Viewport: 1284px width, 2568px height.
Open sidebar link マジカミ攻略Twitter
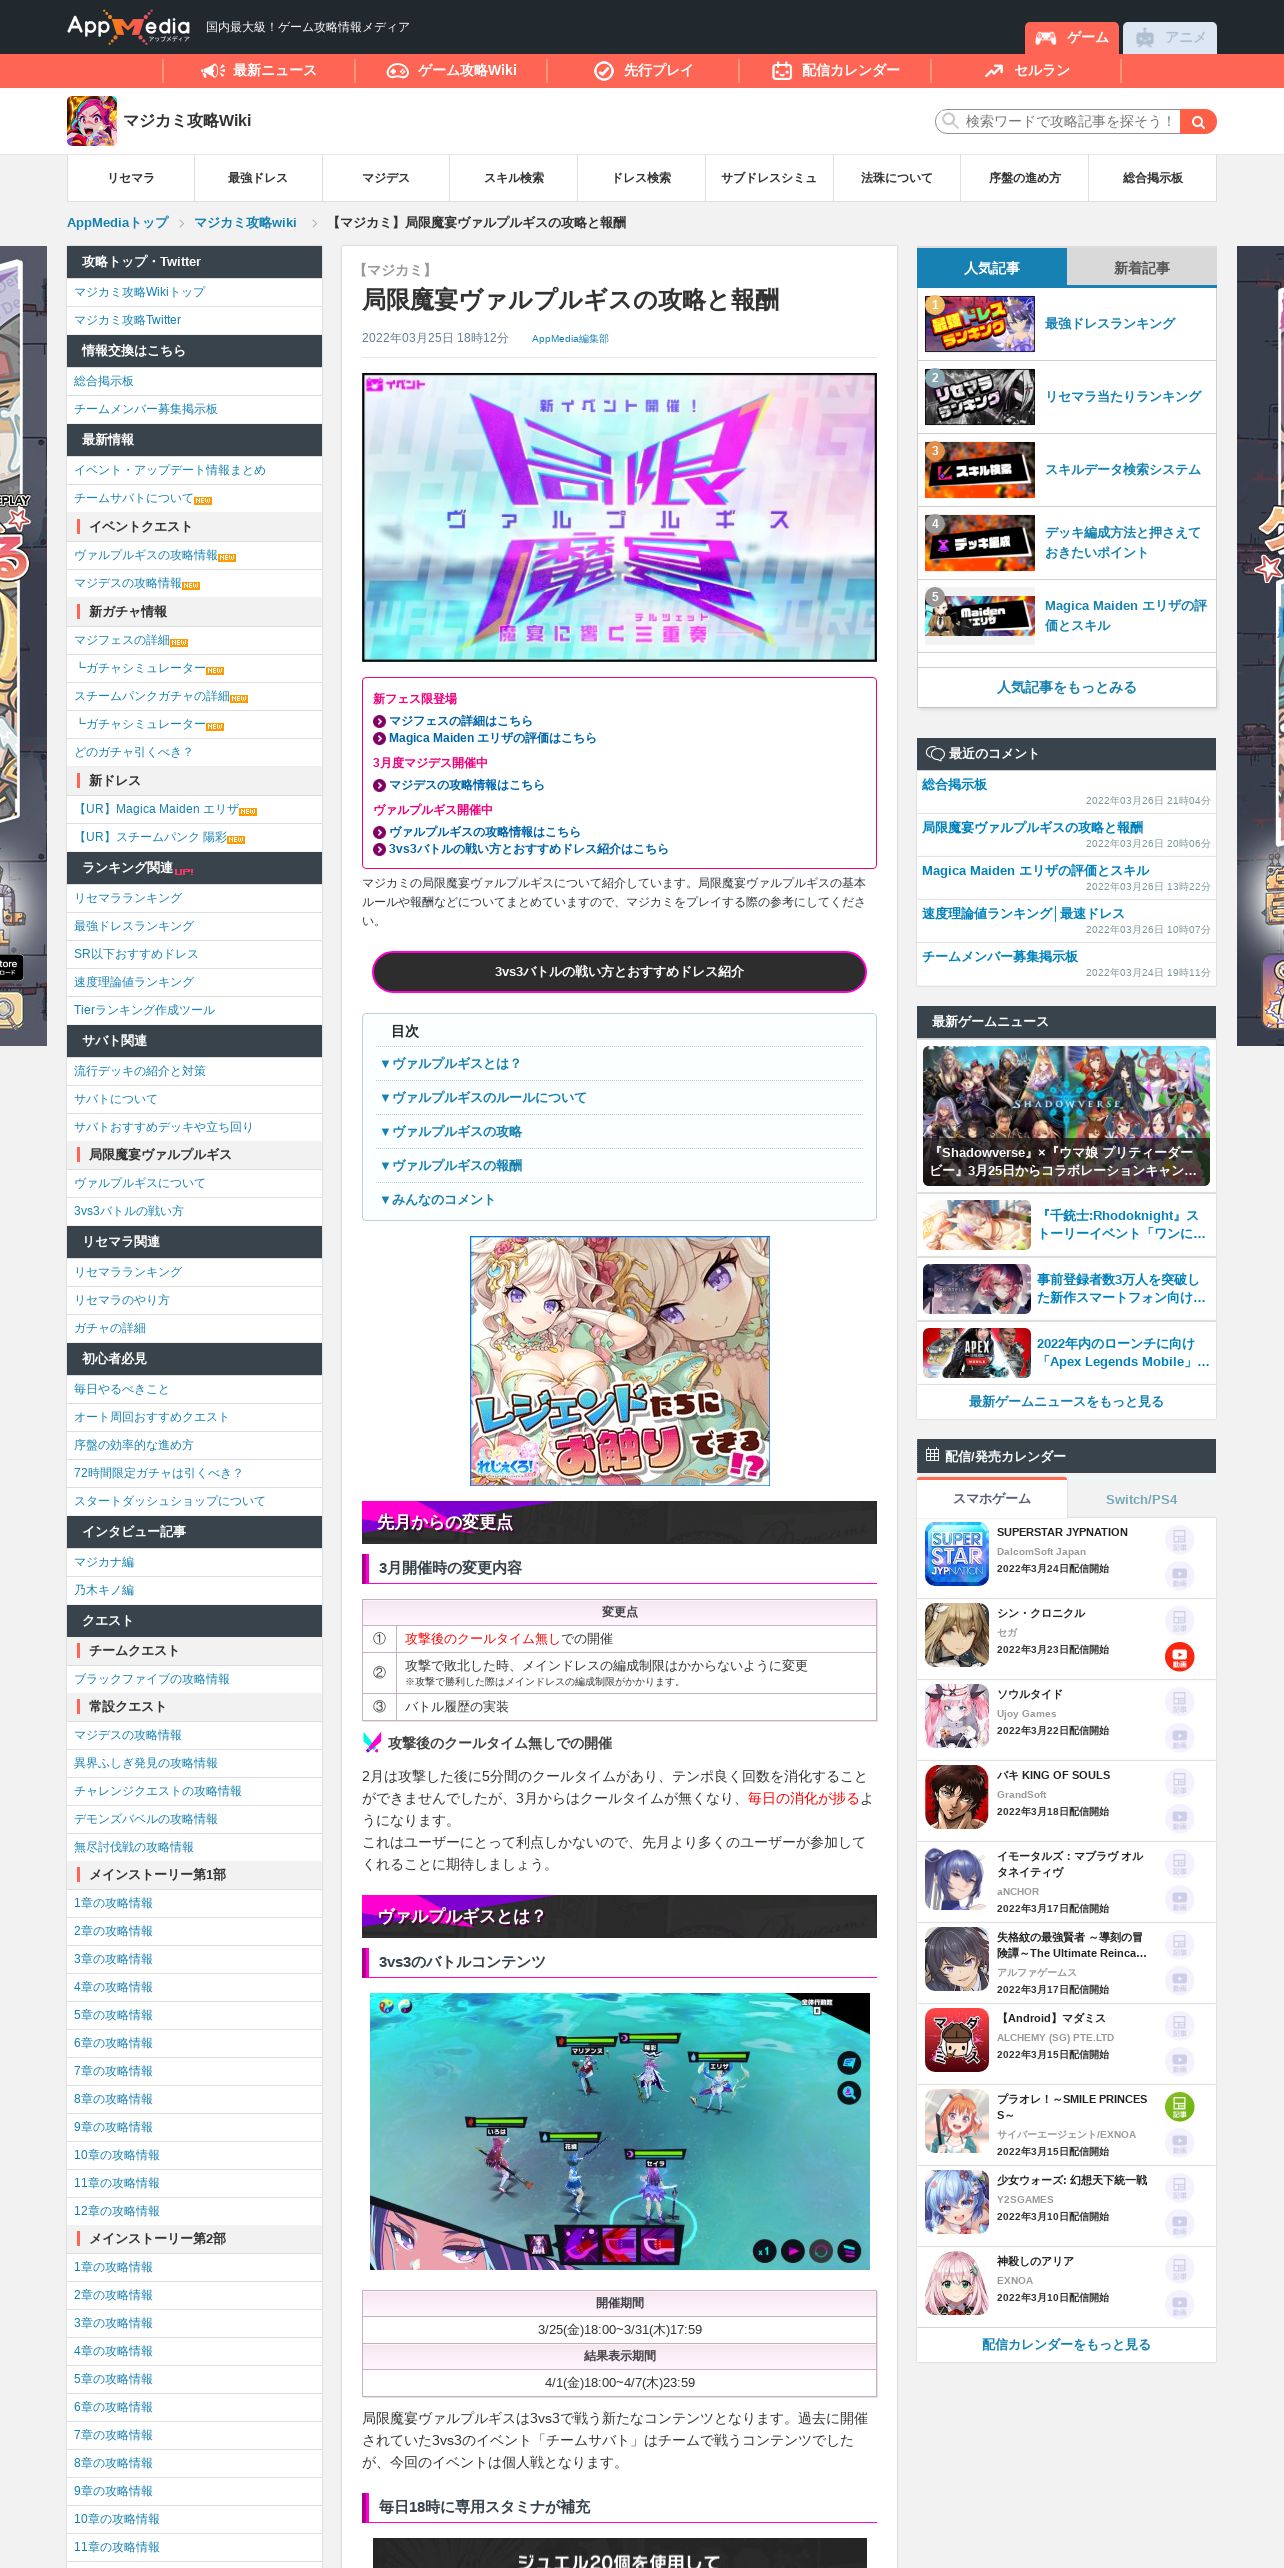point(127,320)
